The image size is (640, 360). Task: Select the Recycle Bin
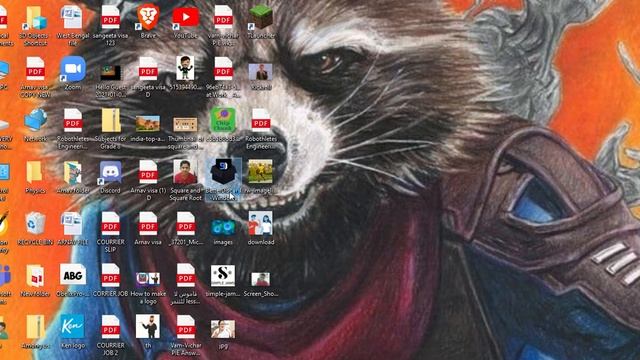(35, 224)
